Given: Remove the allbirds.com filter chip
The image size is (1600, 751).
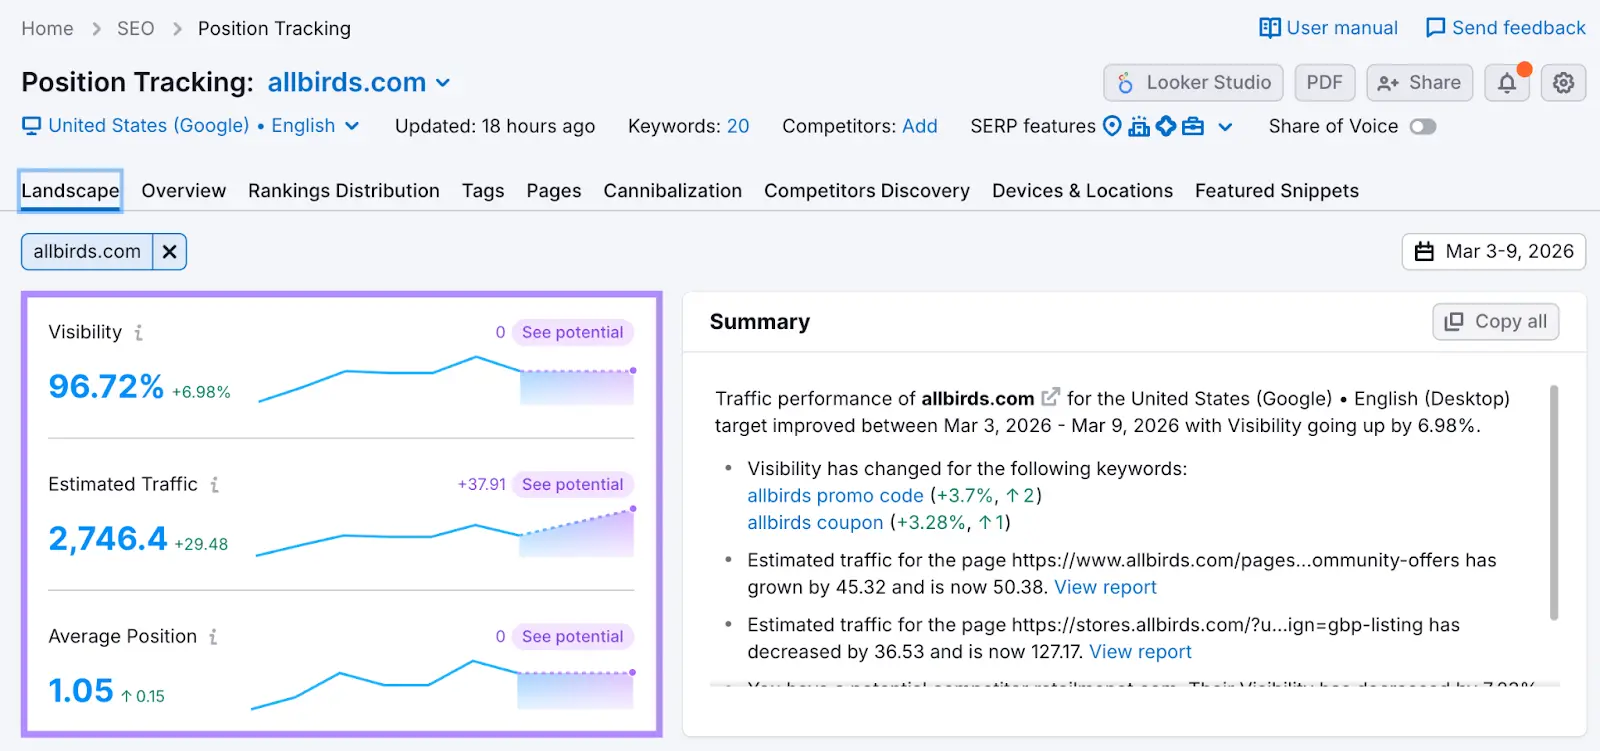Looking at the screenshot, I should coord(170,252).
